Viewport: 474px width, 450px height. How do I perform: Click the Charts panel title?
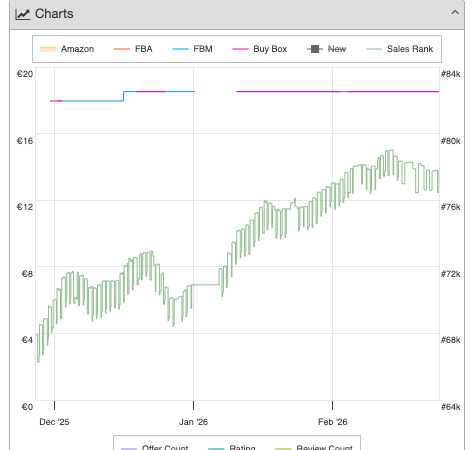click(x=54, y=14)
